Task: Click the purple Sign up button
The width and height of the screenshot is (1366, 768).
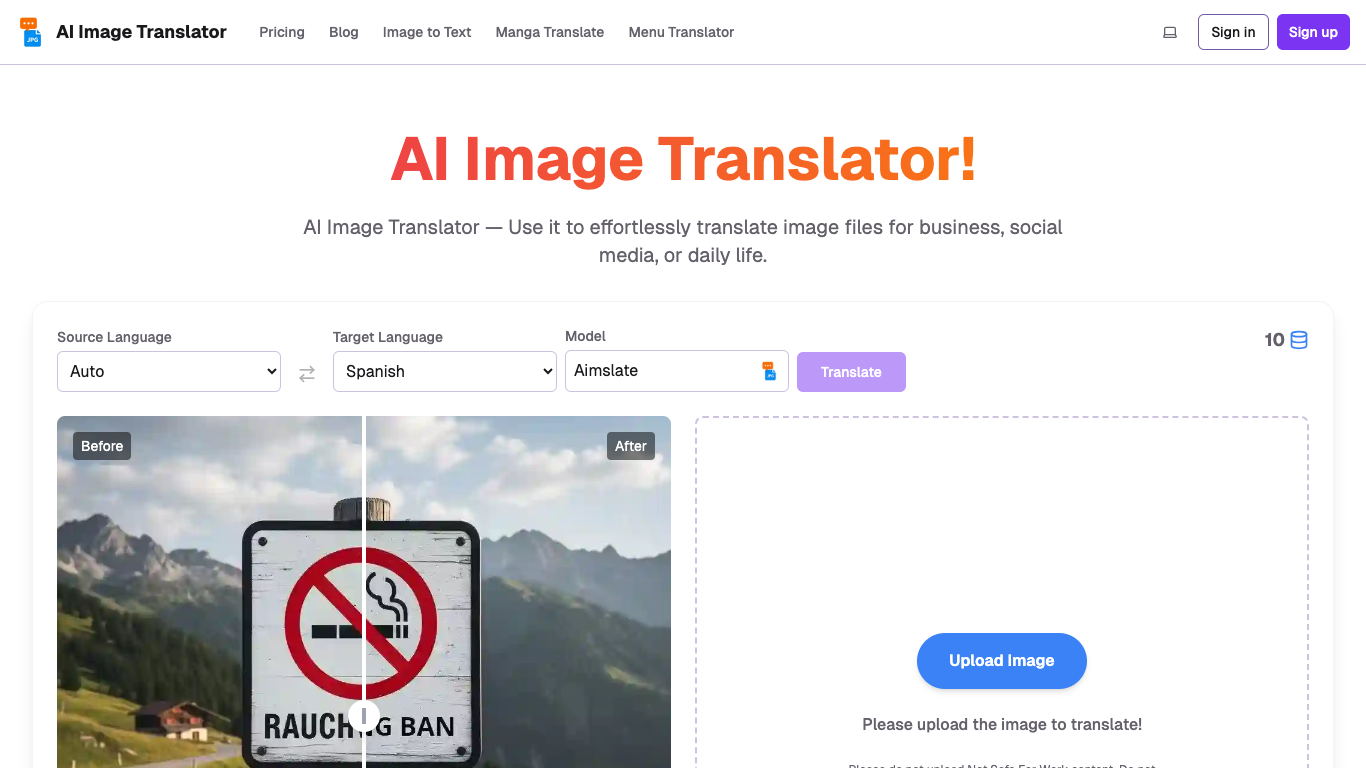Action: tap(1313, 32)
